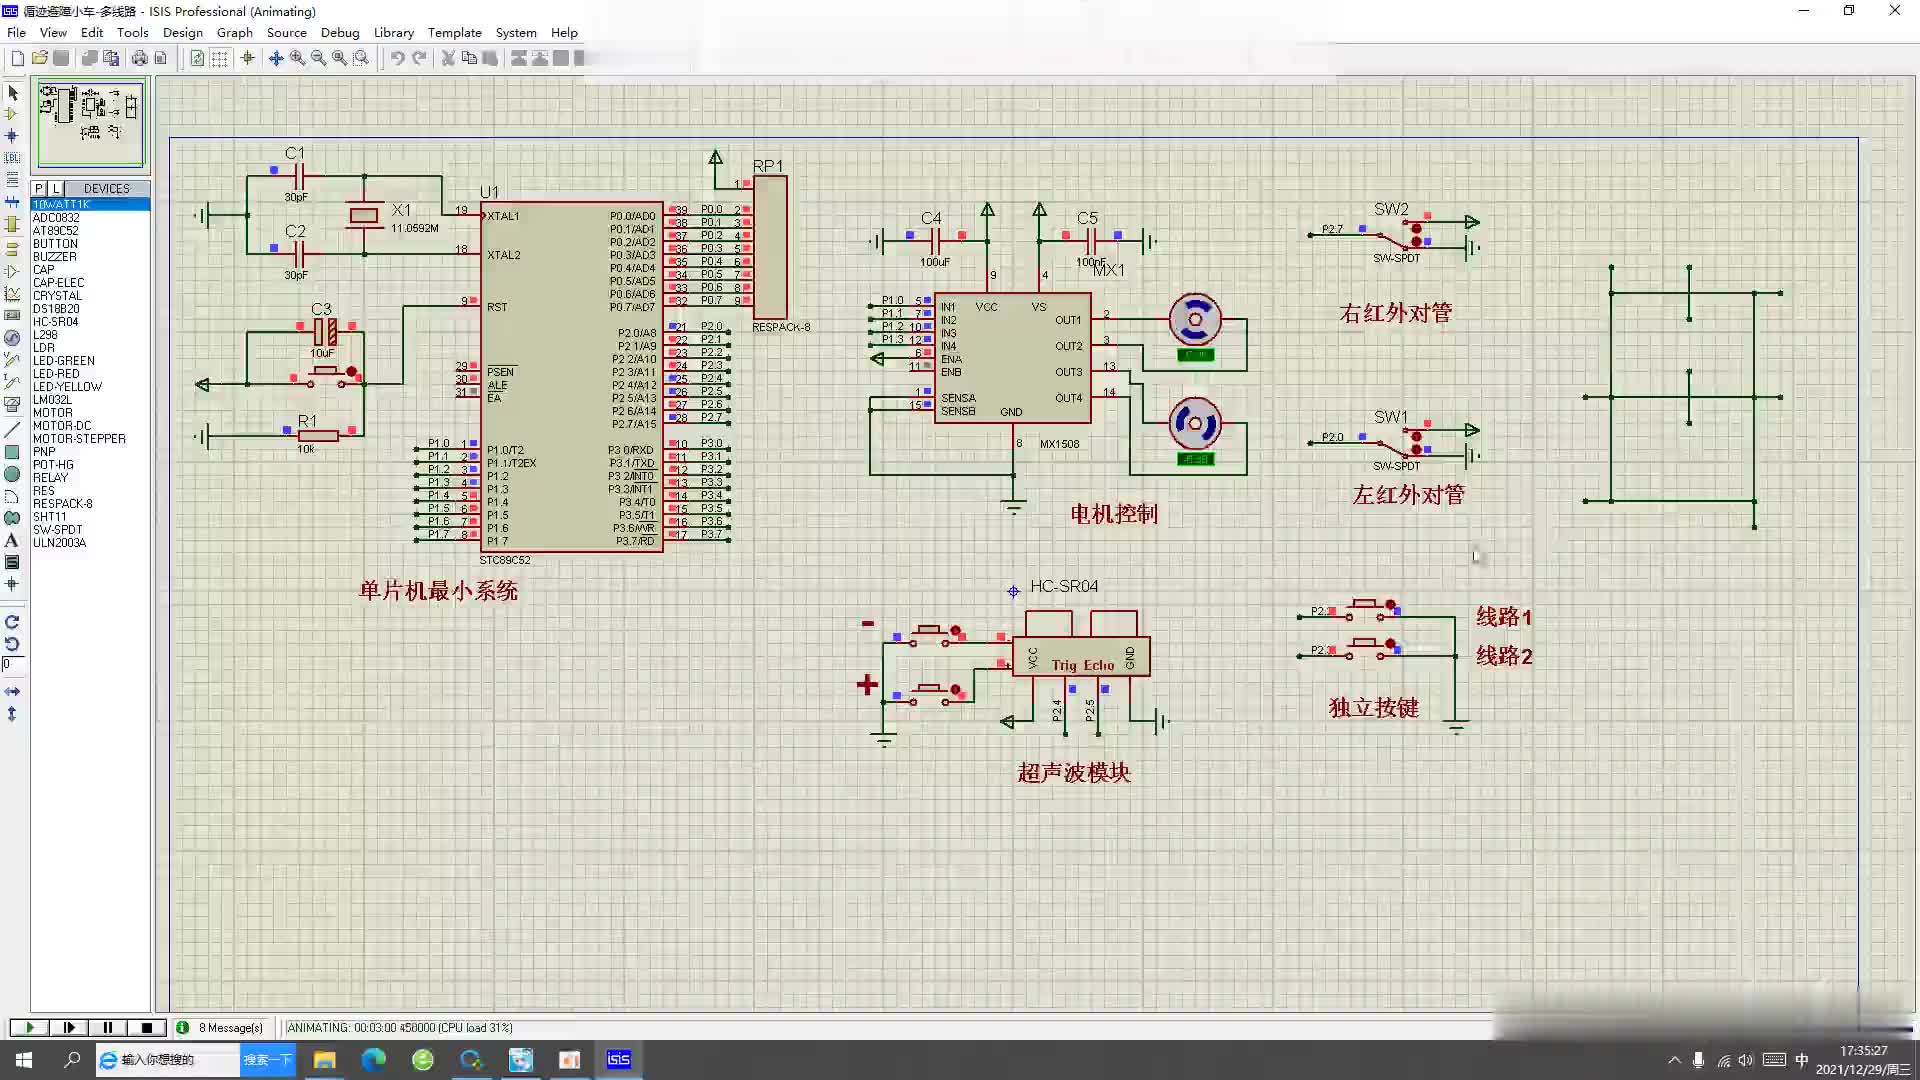Select the 2D circle drawing tool
The height and width of the screenshot is (1080, 1920).
pyautogui.click(x=12, y=474)
